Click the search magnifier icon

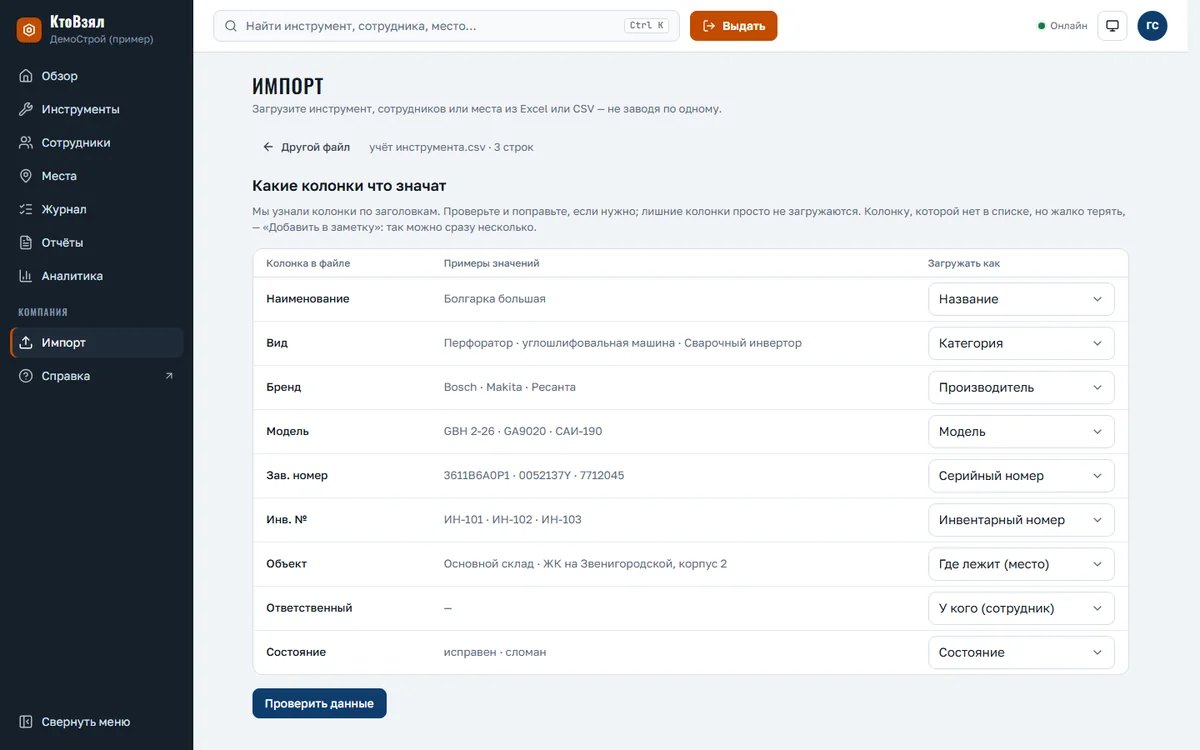coord(231,26)
